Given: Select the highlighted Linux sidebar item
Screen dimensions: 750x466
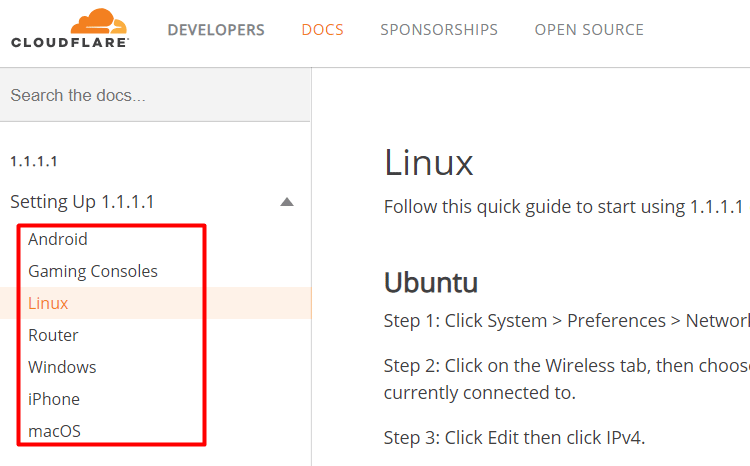Looking at the screenshot, I should pyautogui.click(x=48, y=303).
